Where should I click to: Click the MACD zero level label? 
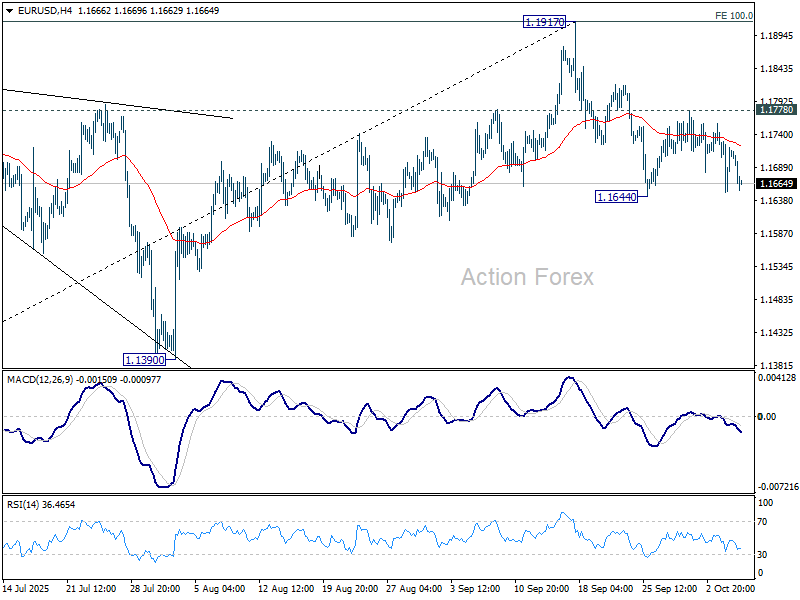767,417
